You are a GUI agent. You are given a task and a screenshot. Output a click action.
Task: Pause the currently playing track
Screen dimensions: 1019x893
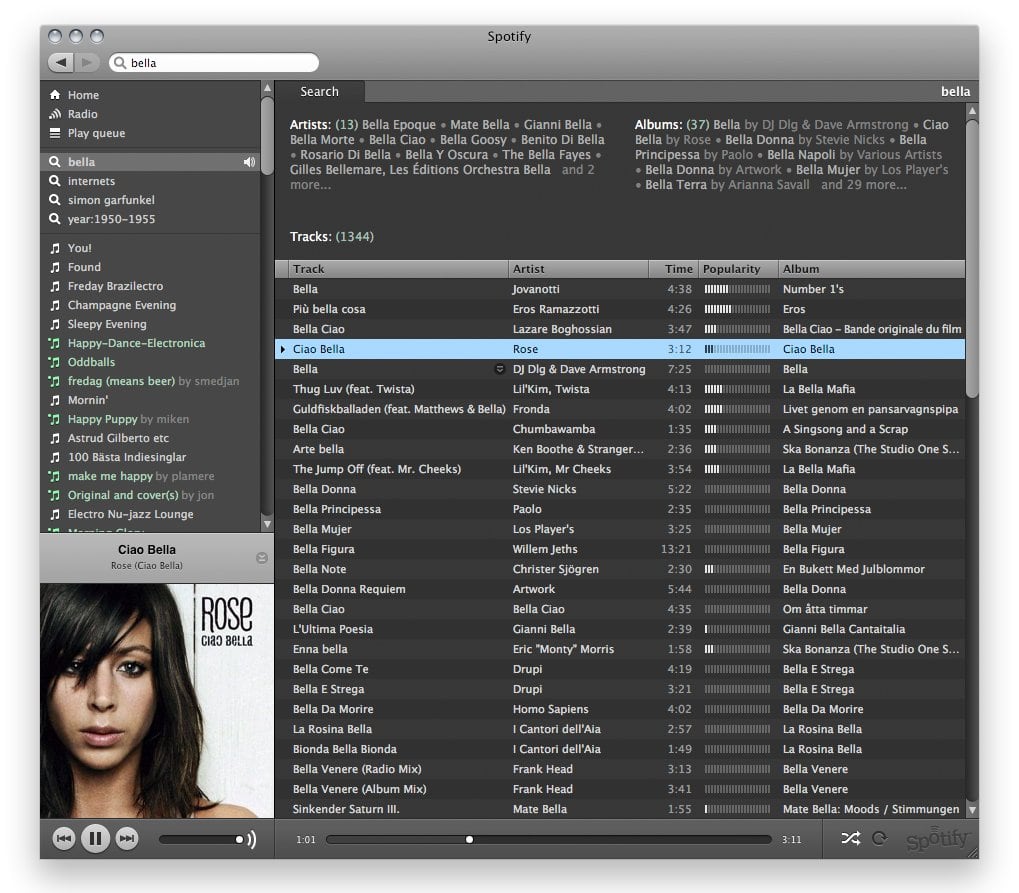click(95, 838)
